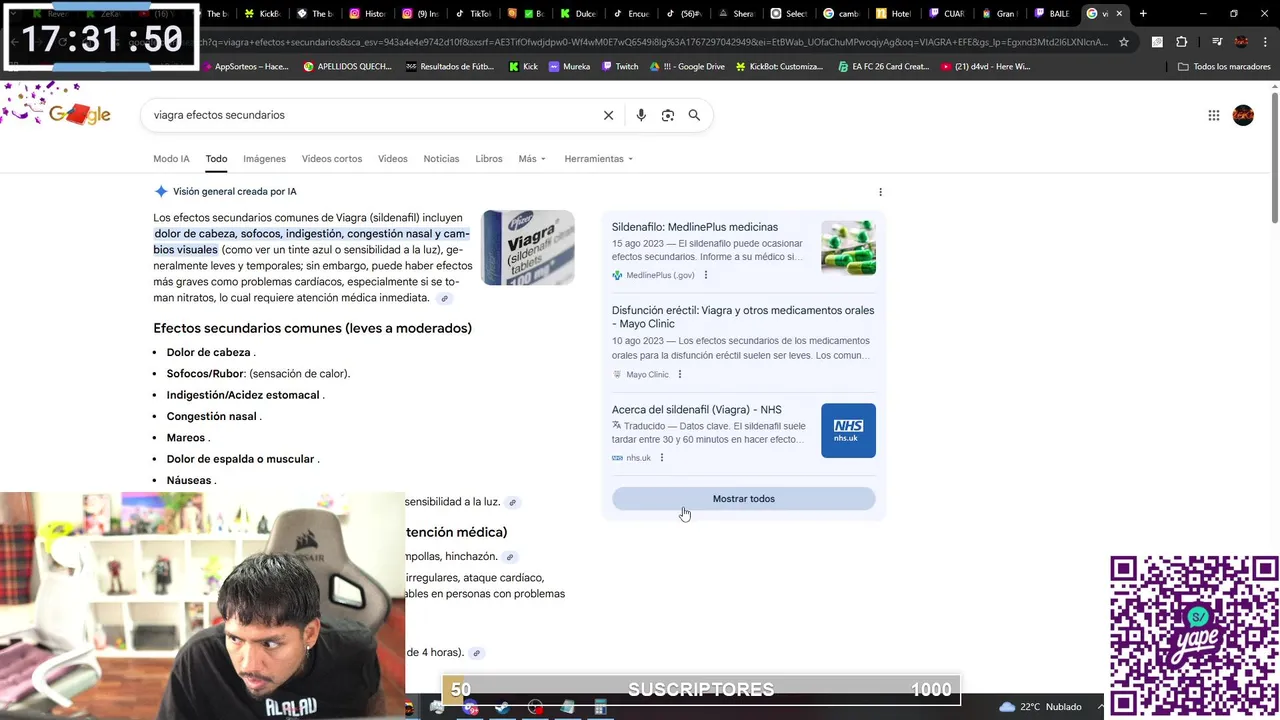Open the 'Resultados de Fútb...' bookmark
The image size is (1280, 720).
click(x=450, y=67)
